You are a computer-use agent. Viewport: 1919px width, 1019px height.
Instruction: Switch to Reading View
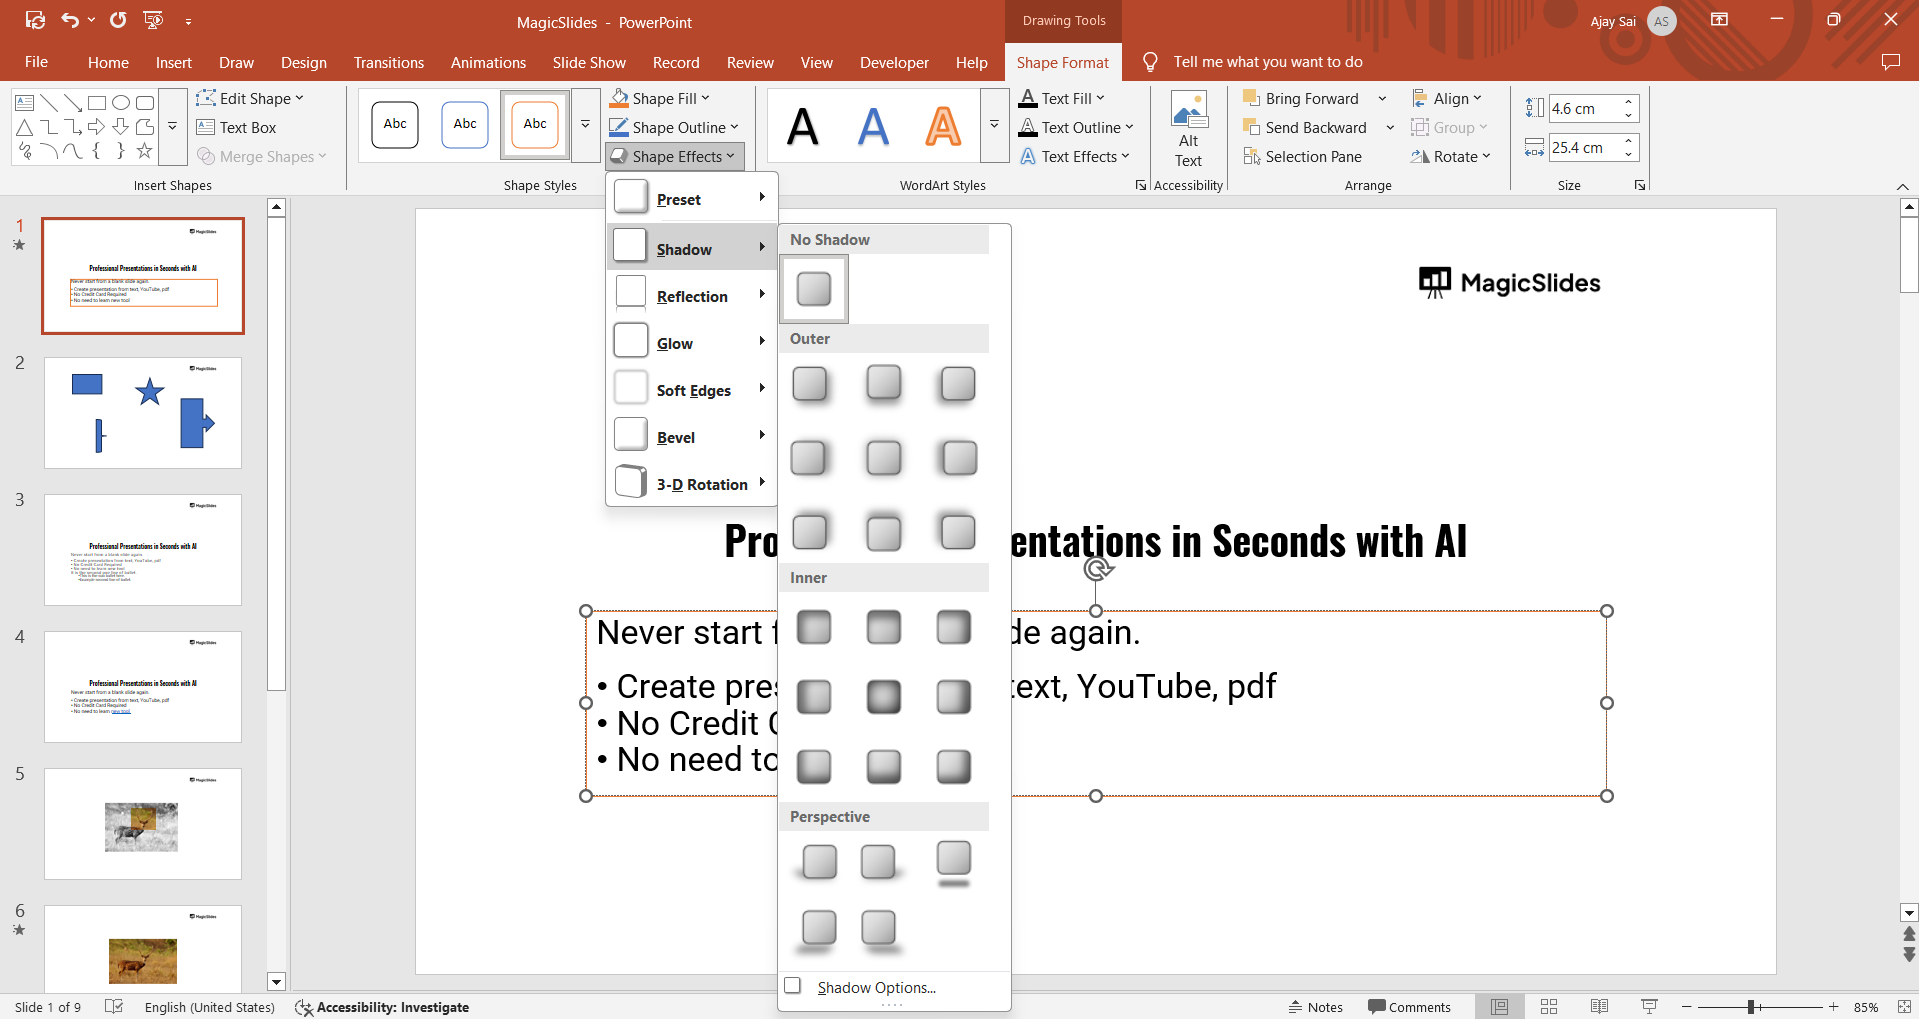[1599, 1007]
